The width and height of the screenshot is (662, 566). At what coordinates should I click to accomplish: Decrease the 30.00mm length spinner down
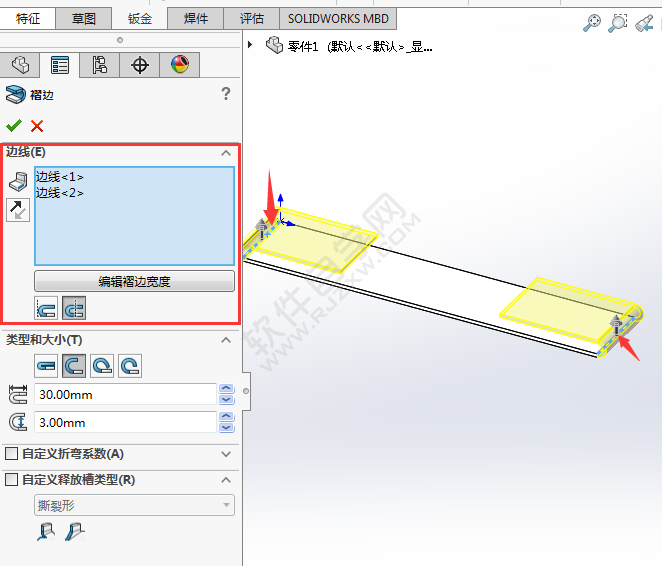(227, 399)
